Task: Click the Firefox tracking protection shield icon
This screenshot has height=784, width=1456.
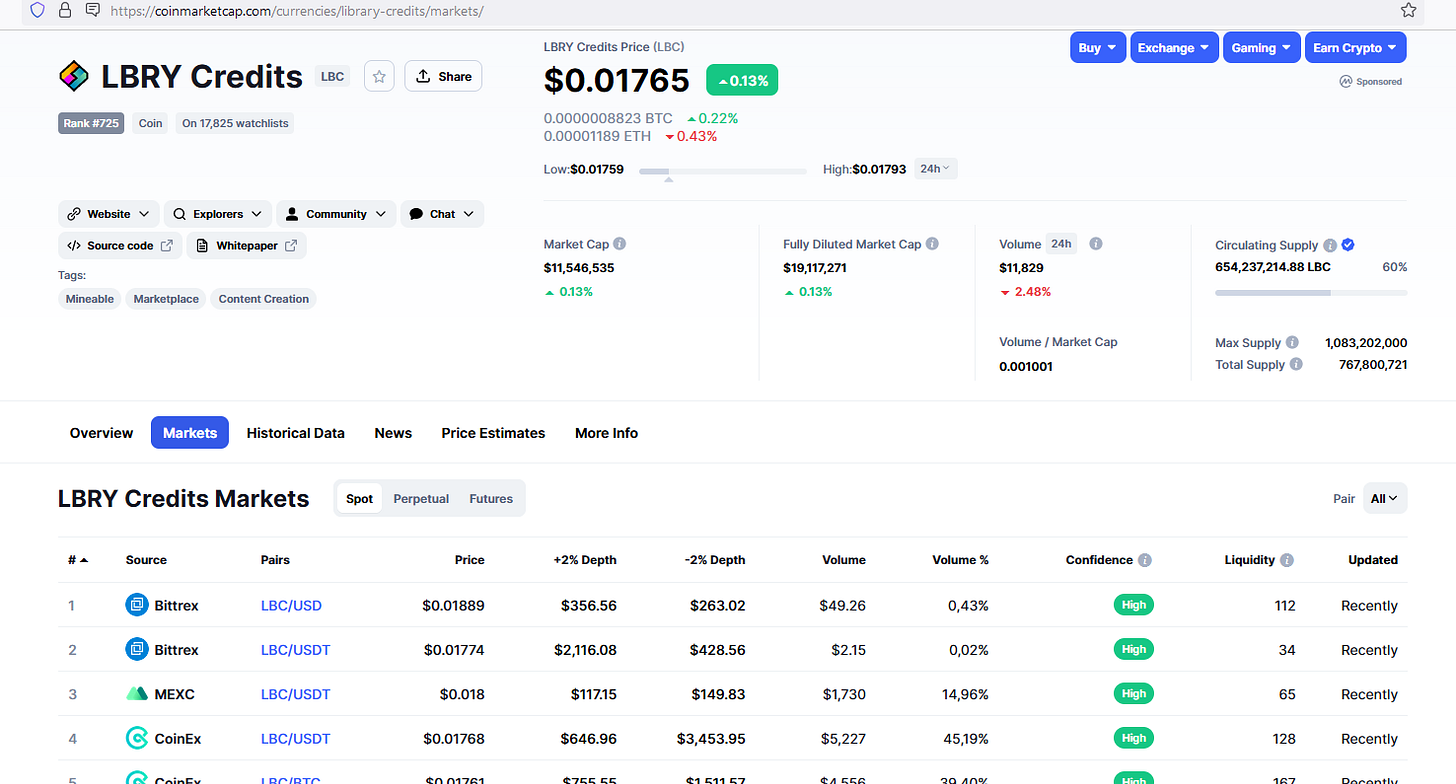Action: [x=37, y=10]
